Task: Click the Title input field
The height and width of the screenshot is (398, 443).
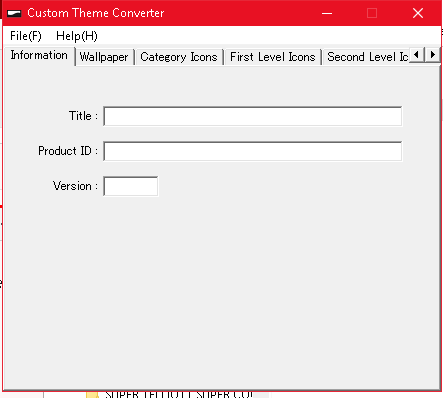Action: click(x=253, y=116)
